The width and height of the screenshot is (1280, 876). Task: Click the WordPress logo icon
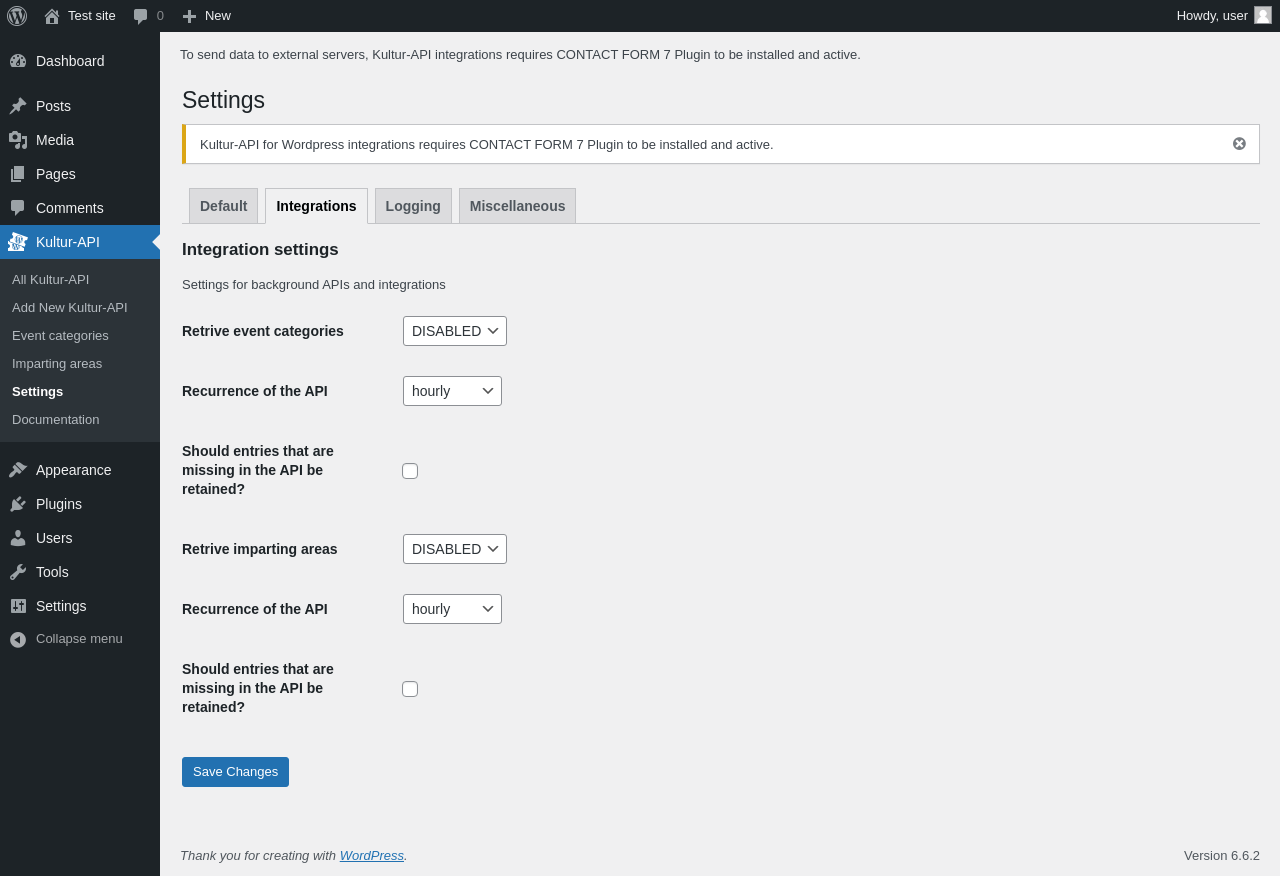(17, 16)
